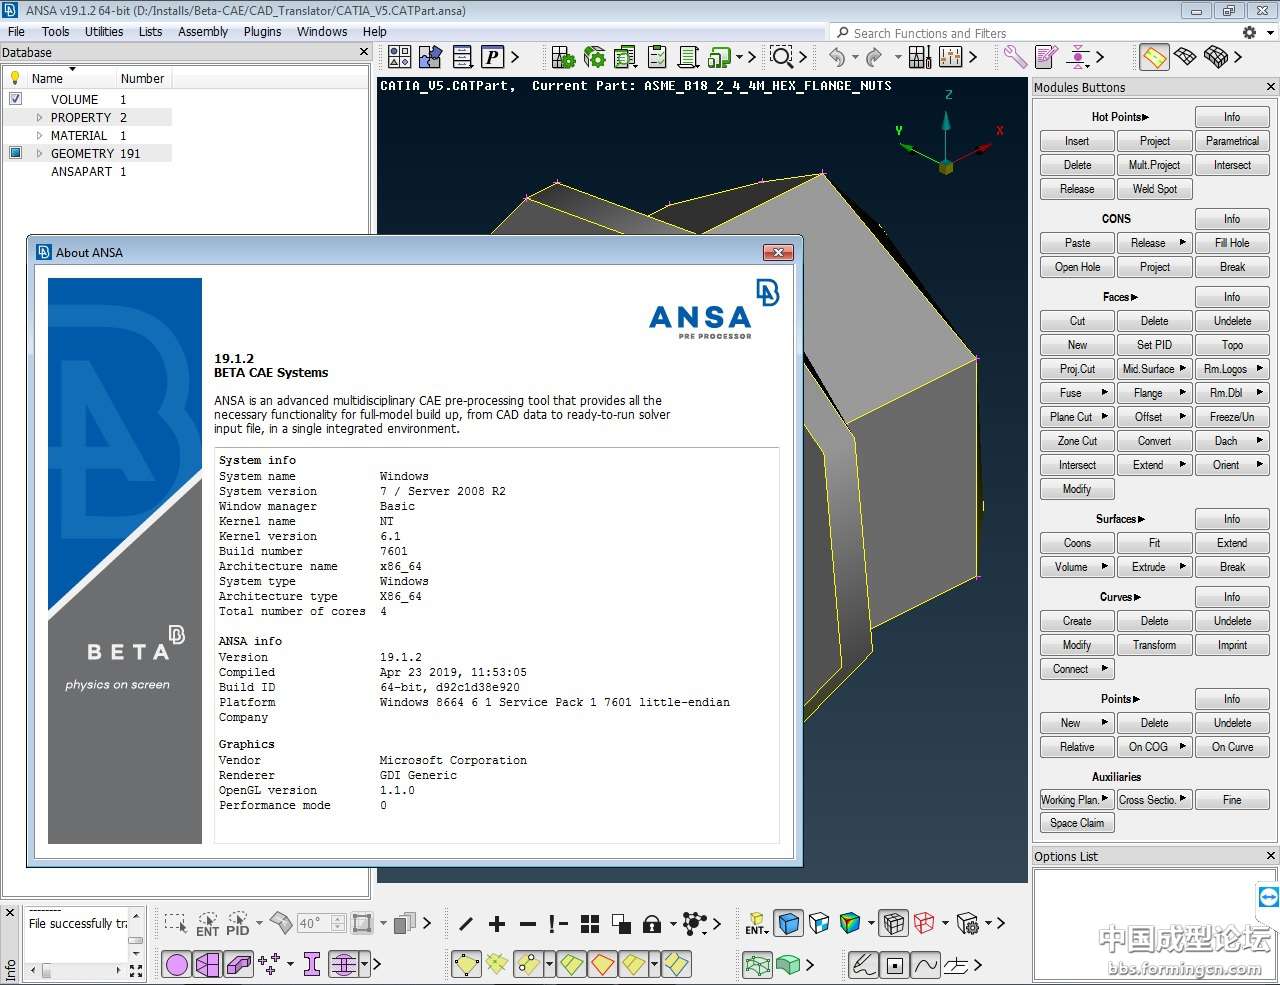This screenshot has width=1280, height=985.
Task: Click the plus icon in bottom toolbar
Action: point(497,924)
